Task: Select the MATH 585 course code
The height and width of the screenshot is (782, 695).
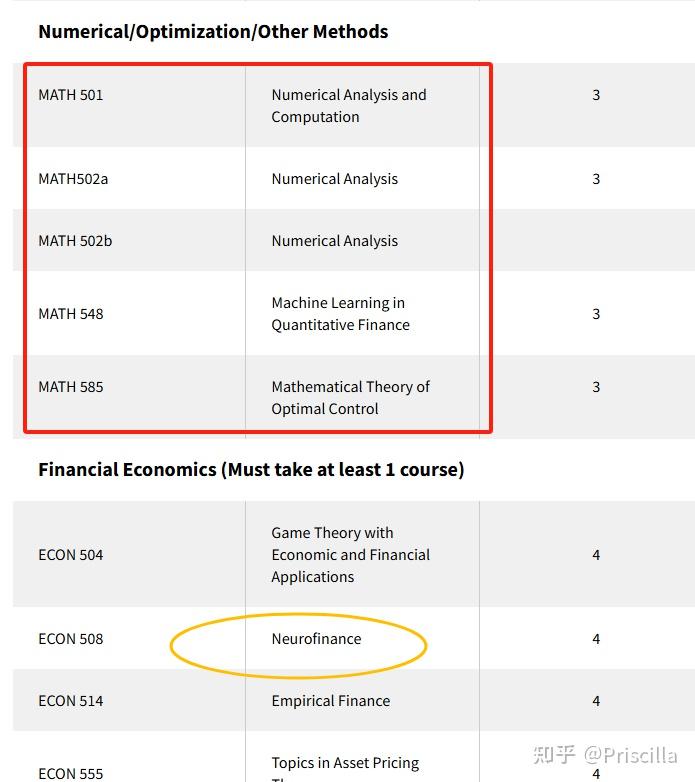Action: (71, 387)
